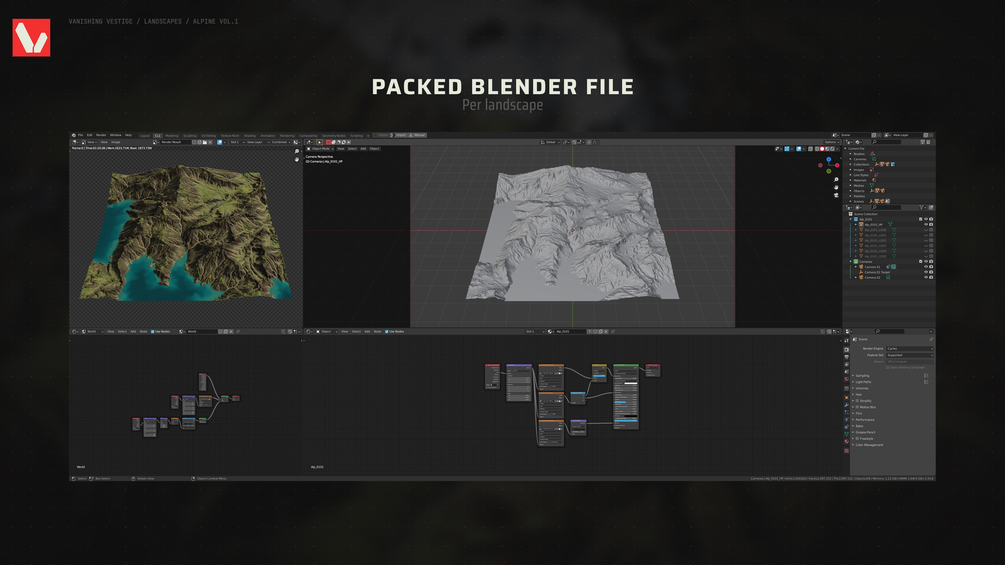The width and height of the screenshot is (1005, 565).
Task: Click the blue Z axis gizmo
Action: pyautogui.click(x=829, y=160)
